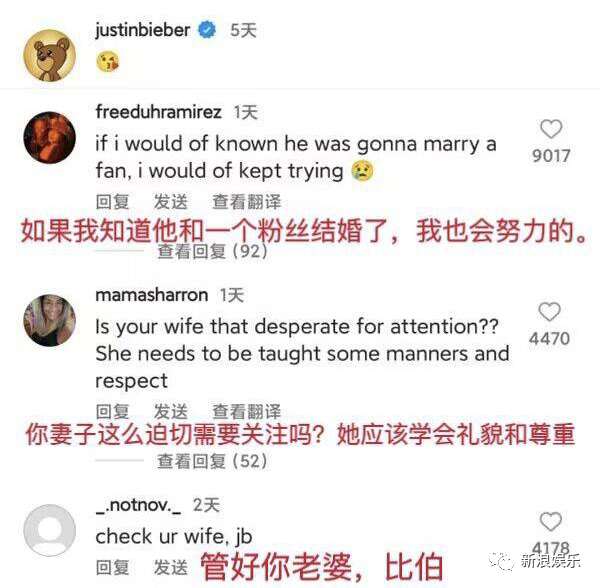Reply (回复) to mamasharron's comment
Screen dimensions: 600x588
coord(112,411)
